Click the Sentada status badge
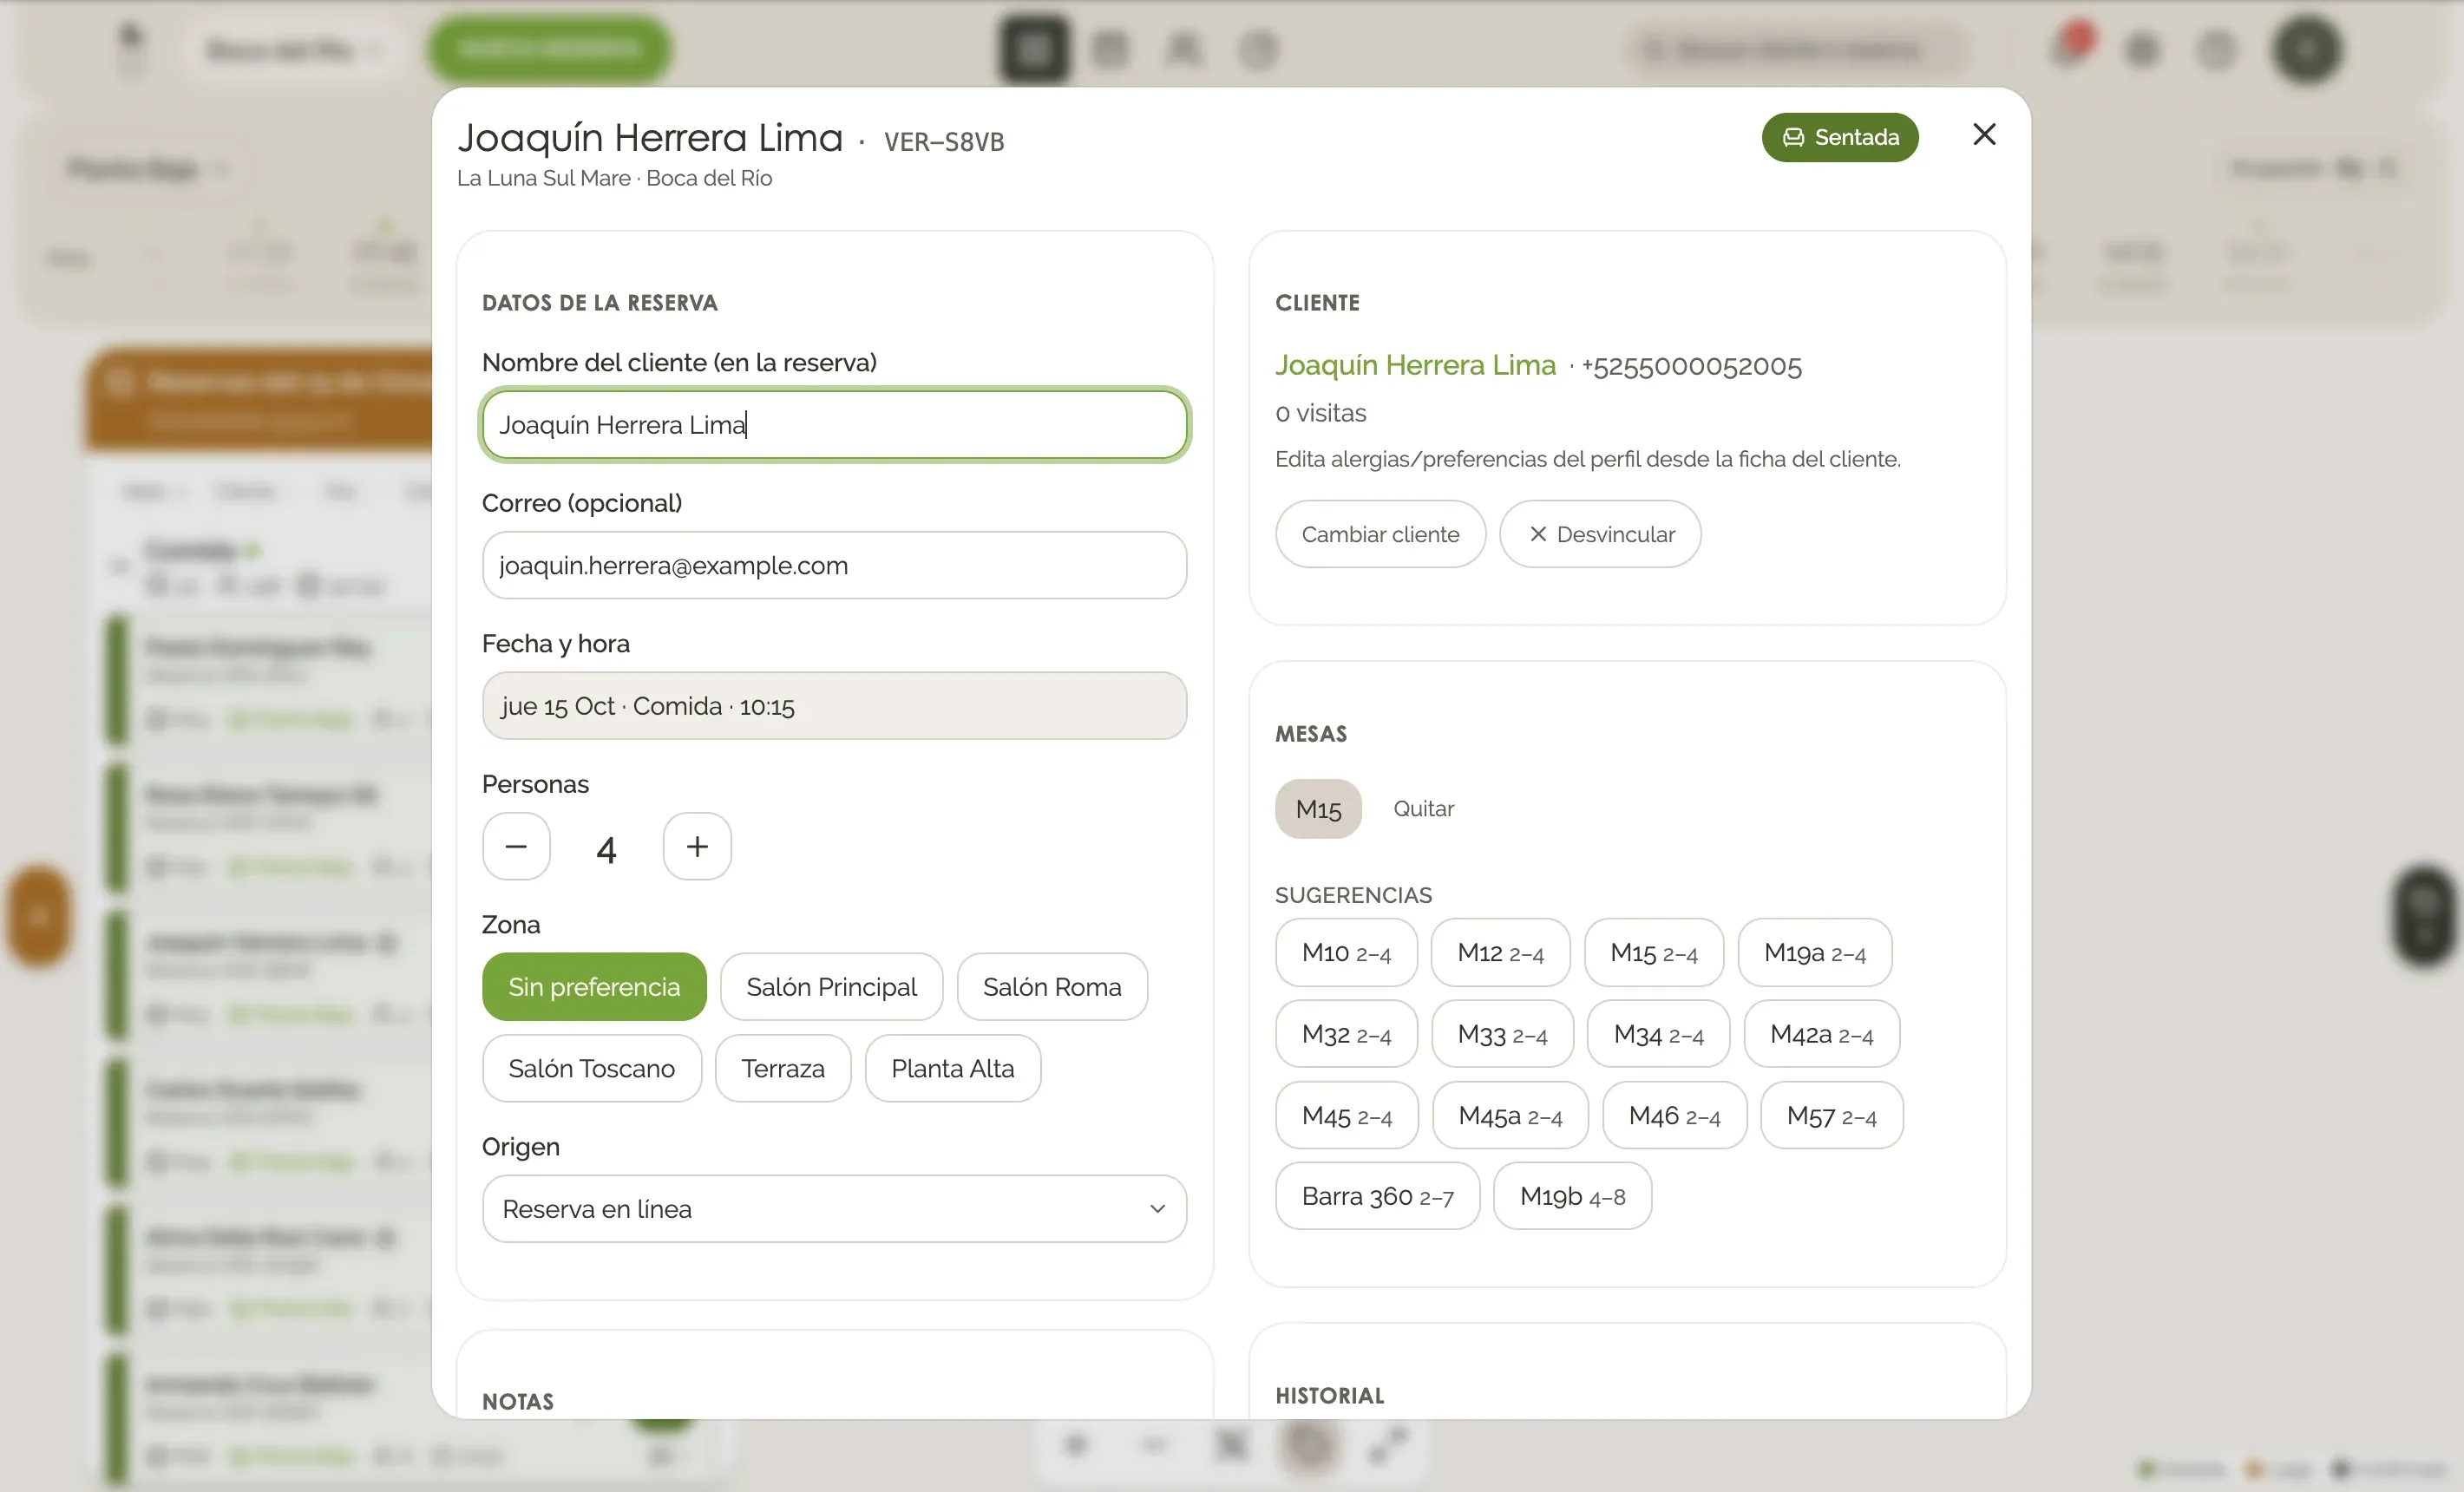This screenshot has width=2464, height=1492. [1840, 137]
